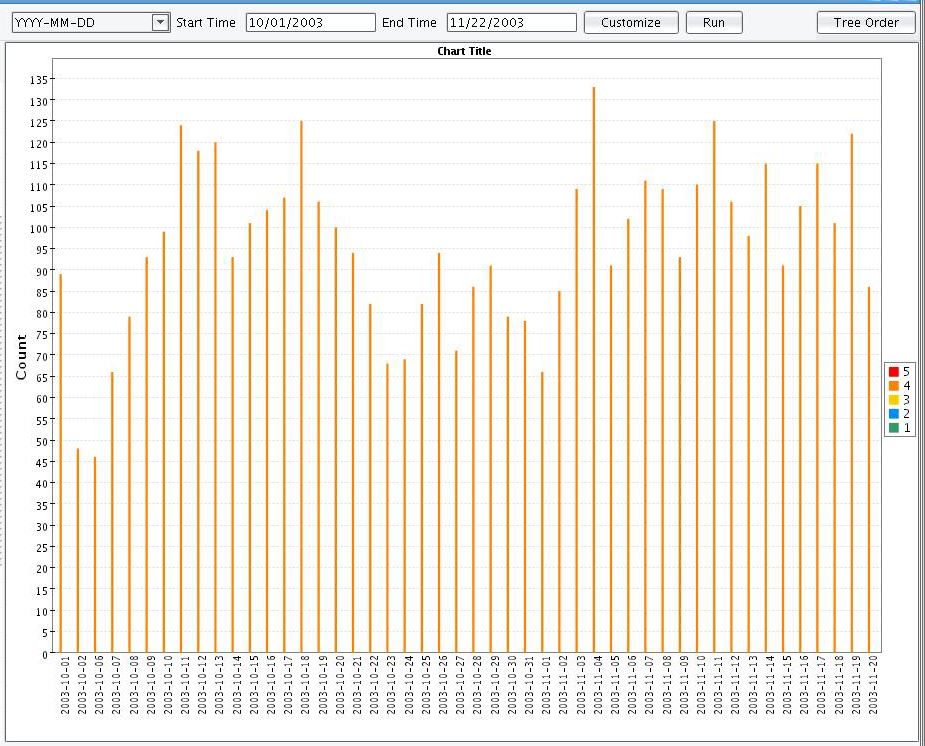The height and width of the screenshot is (746, 925).
Task: Click the Count axis label
Action: click(21, 357)
